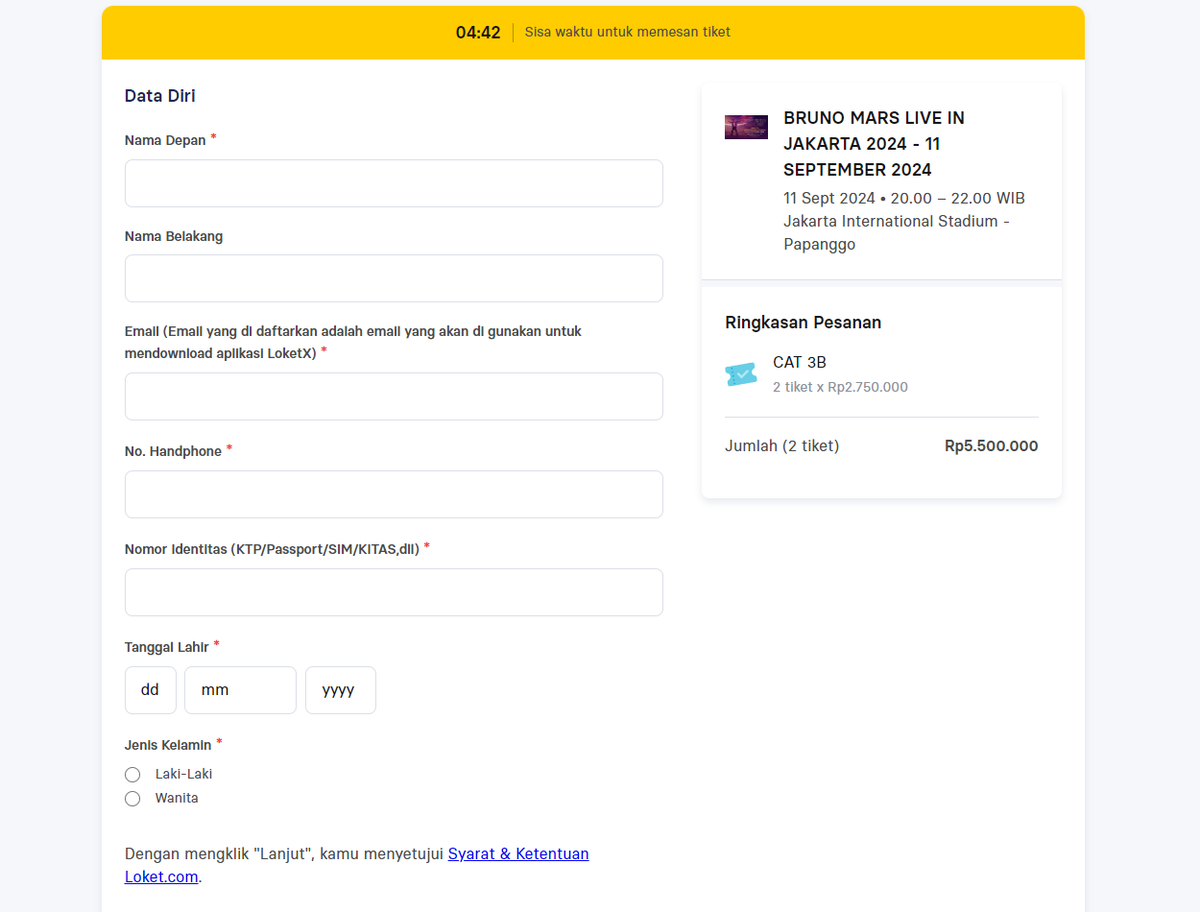Click the Jenis Kelamin label
1200x912 pixels.
pos(168,745)
